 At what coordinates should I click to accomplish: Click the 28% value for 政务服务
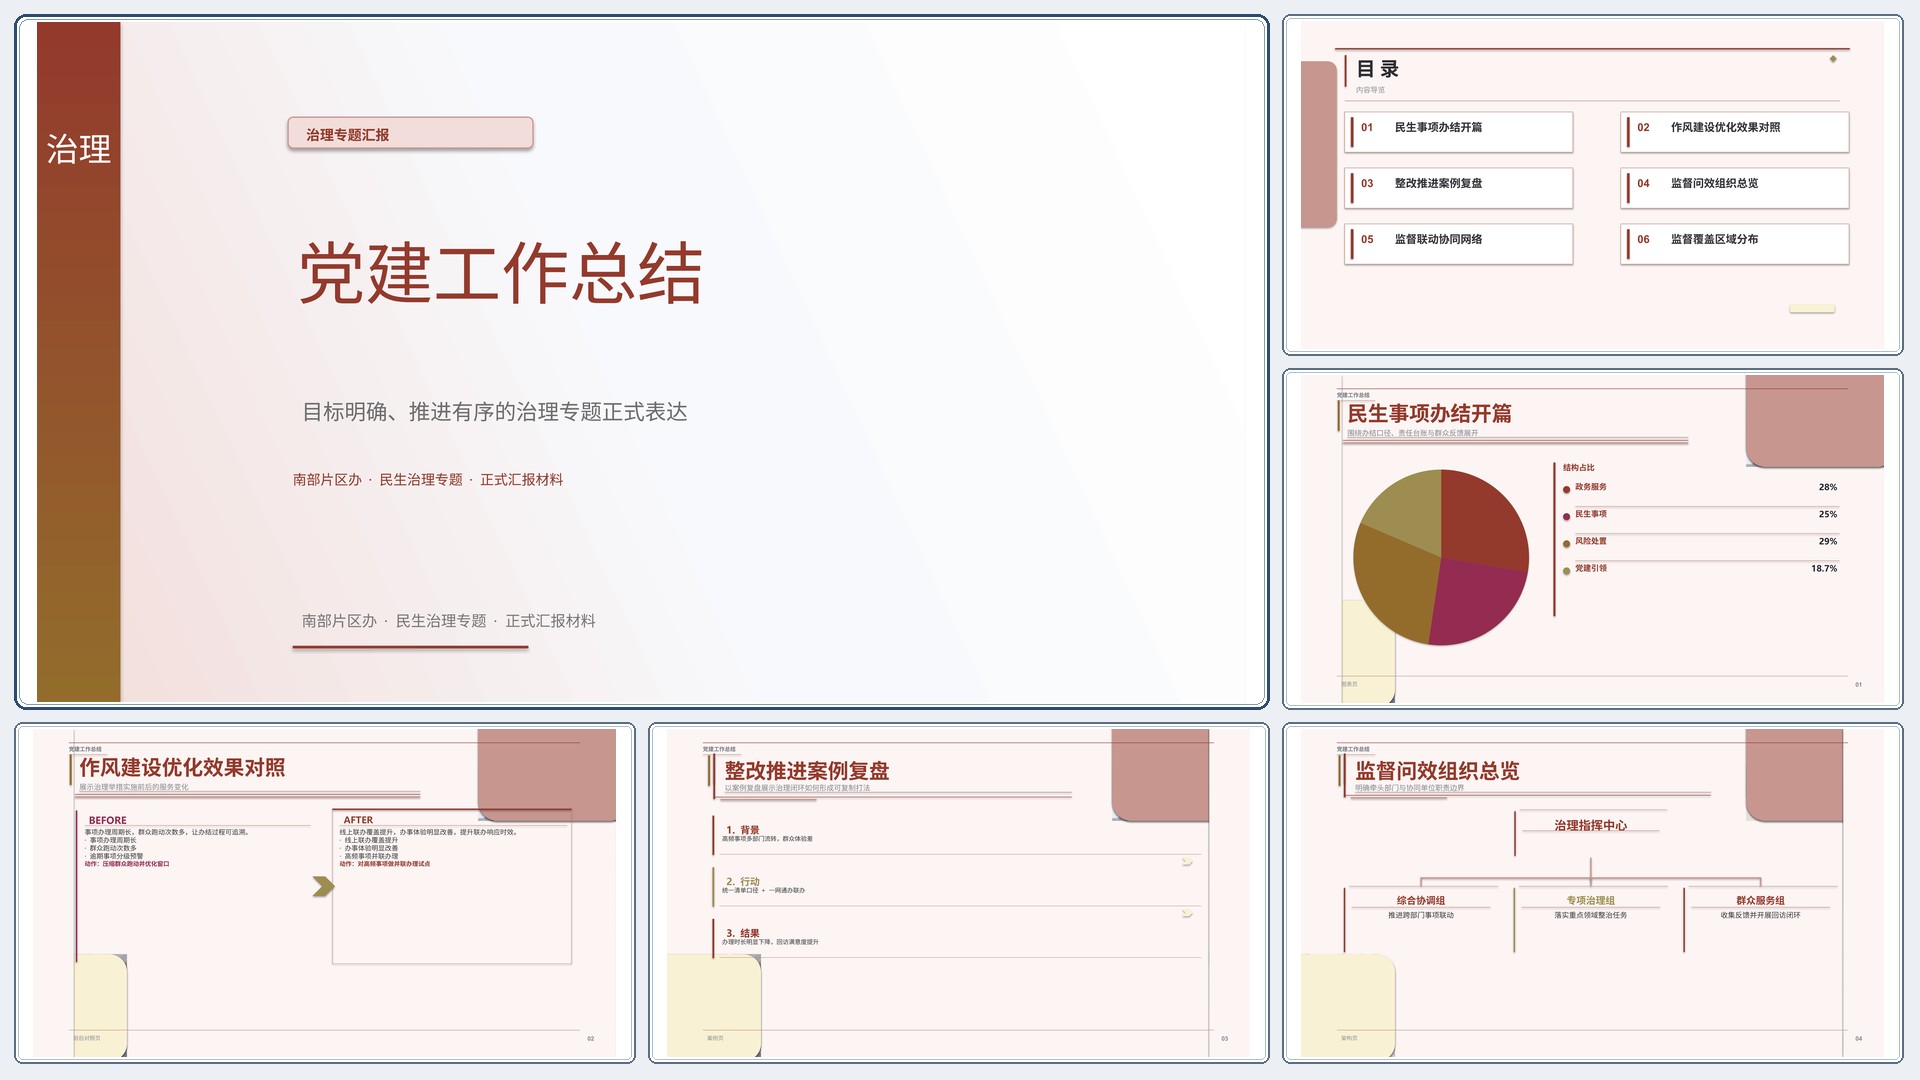pyautogui.click(x=1828, y=487)
